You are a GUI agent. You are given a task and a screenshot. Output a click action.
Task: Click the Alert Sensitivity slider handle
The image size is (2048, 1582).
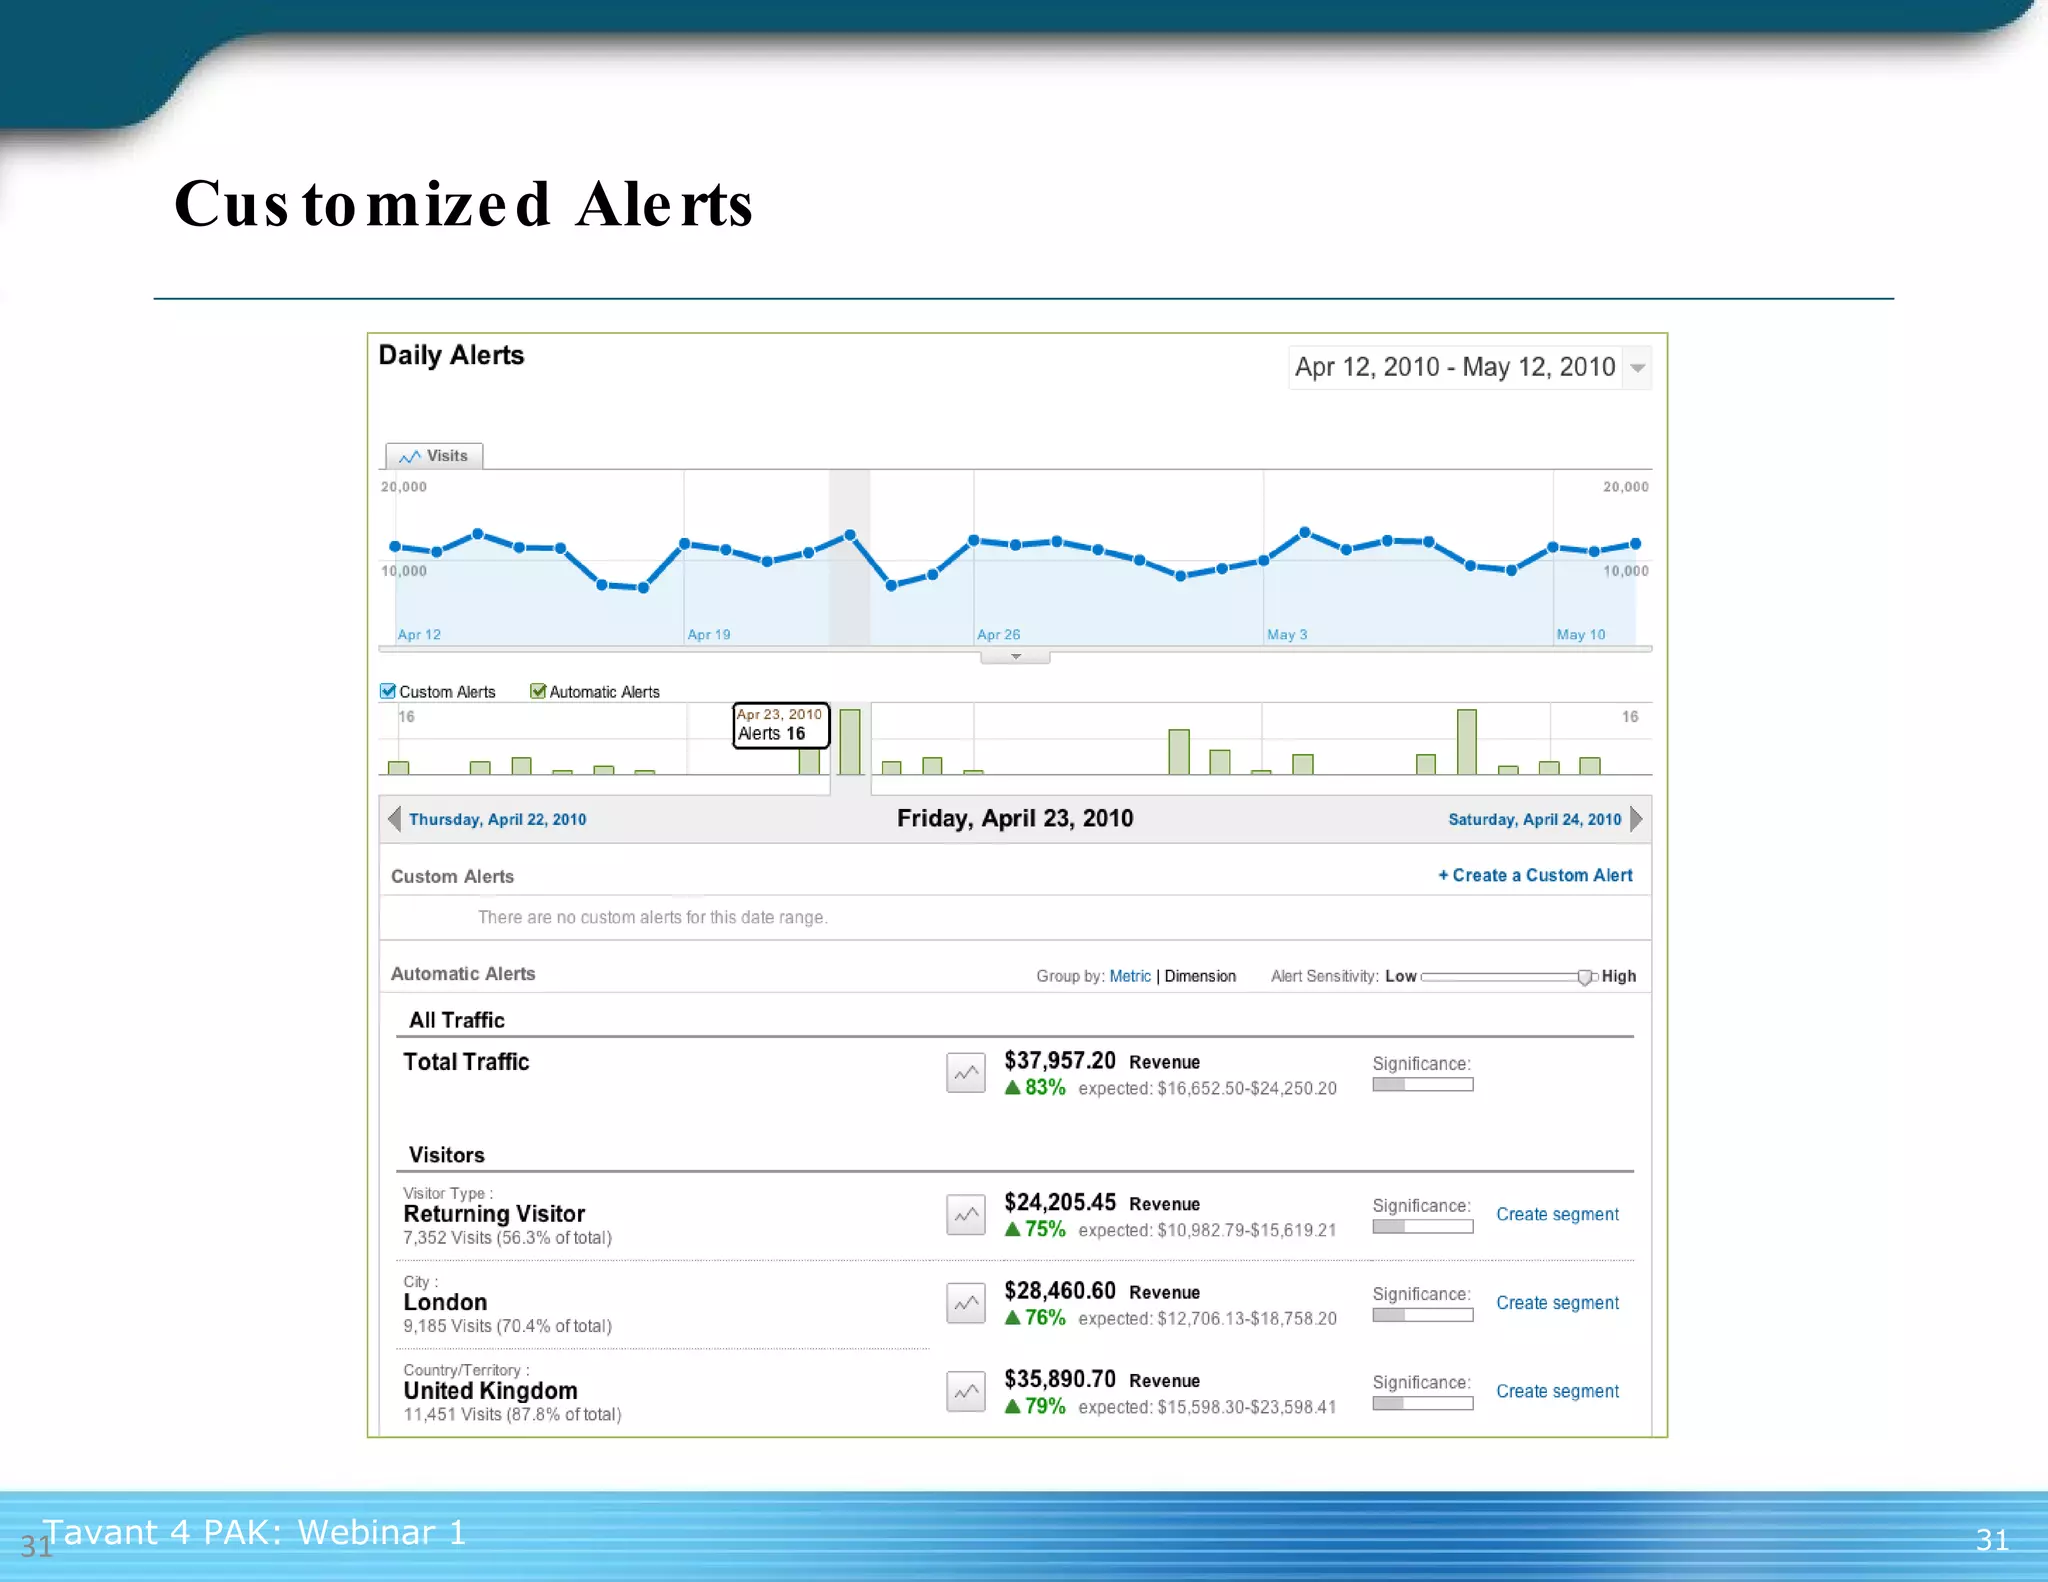[1585, 977]
